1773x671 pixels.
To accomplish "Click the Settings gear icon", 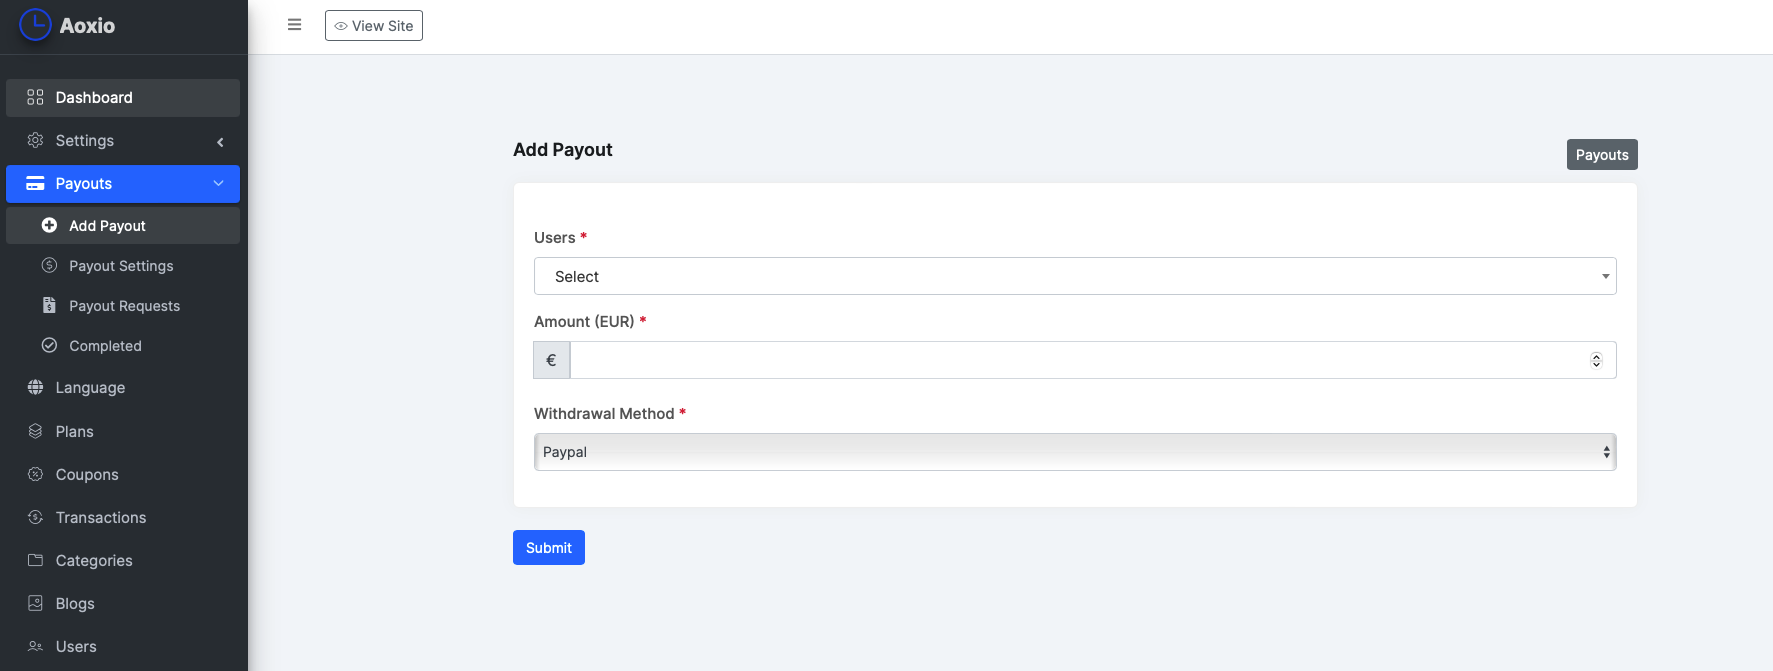I will click(x=35, y=140).
